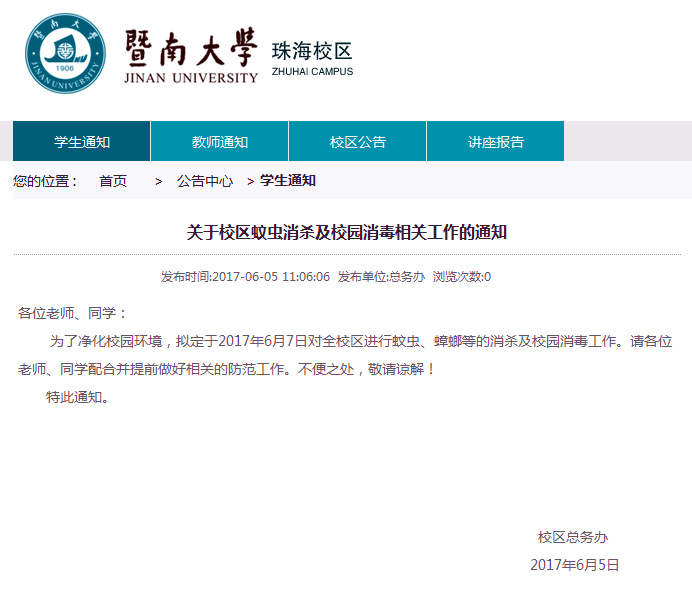Click the 发布时间 2017-06-05 timestamp
Viewport: 692px width, 589px height.
245,277
